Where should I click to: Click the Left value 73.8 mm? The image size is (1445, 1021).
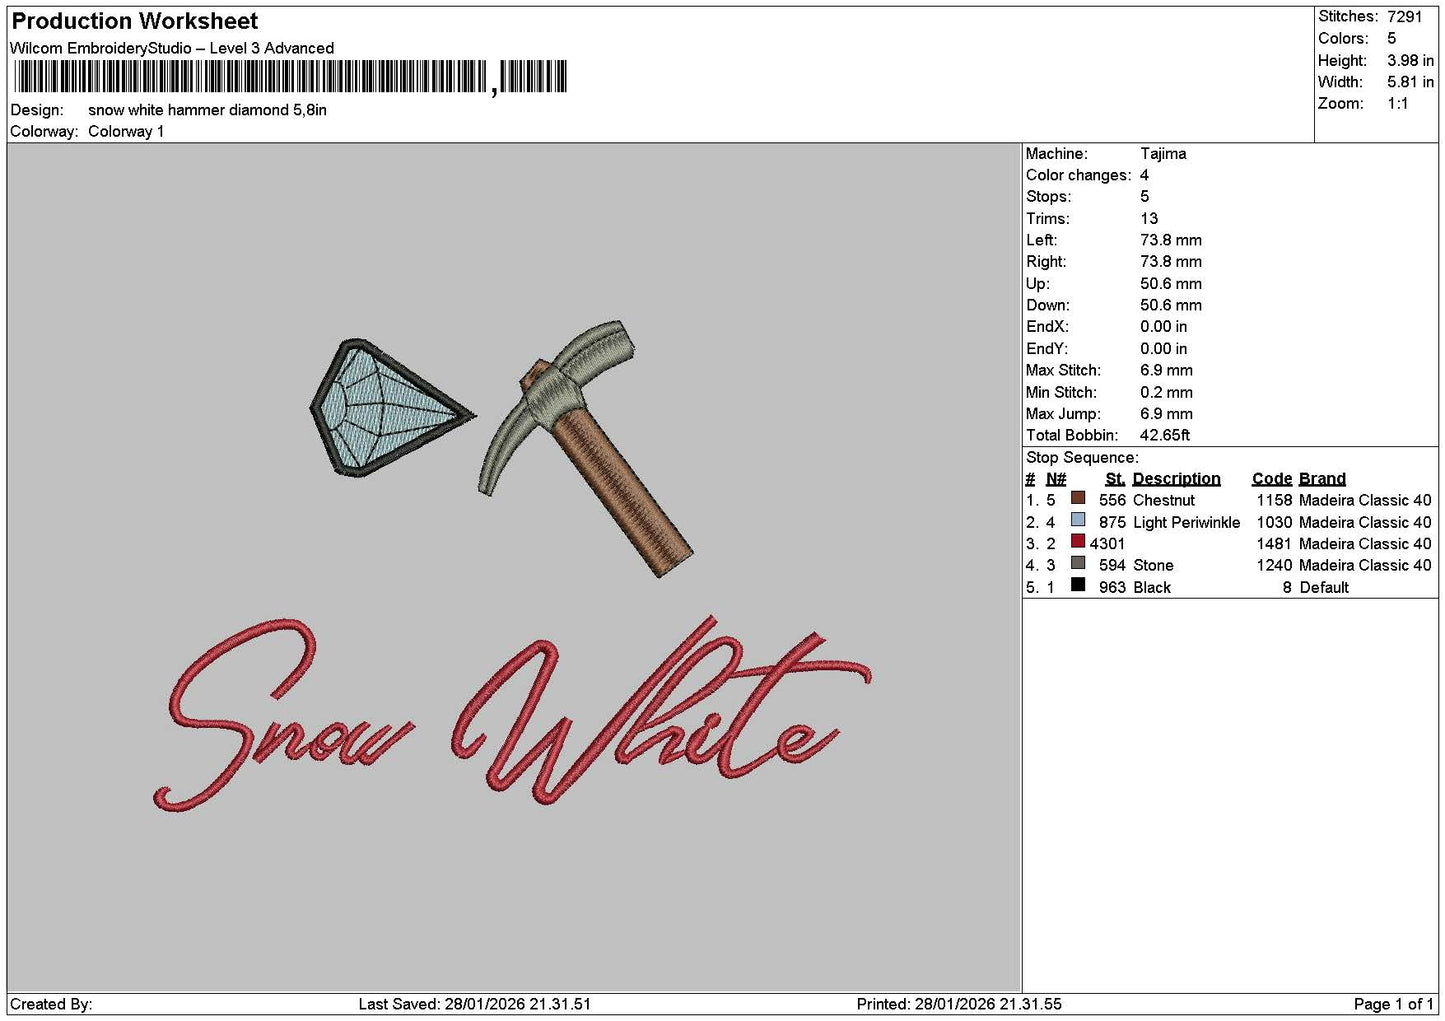coord(1171,240)
